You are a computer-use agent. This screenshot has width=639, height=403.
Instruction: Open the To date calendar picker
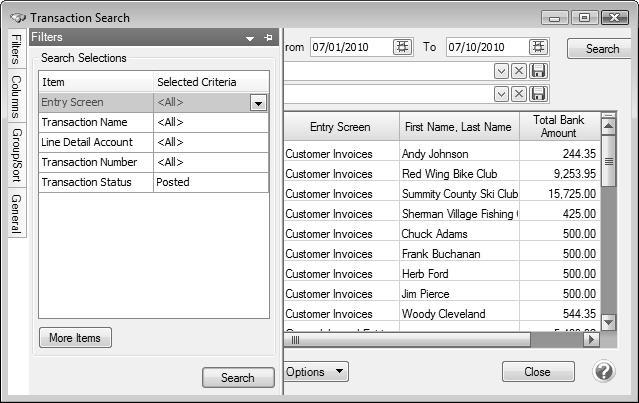click(x=539, y=47)
